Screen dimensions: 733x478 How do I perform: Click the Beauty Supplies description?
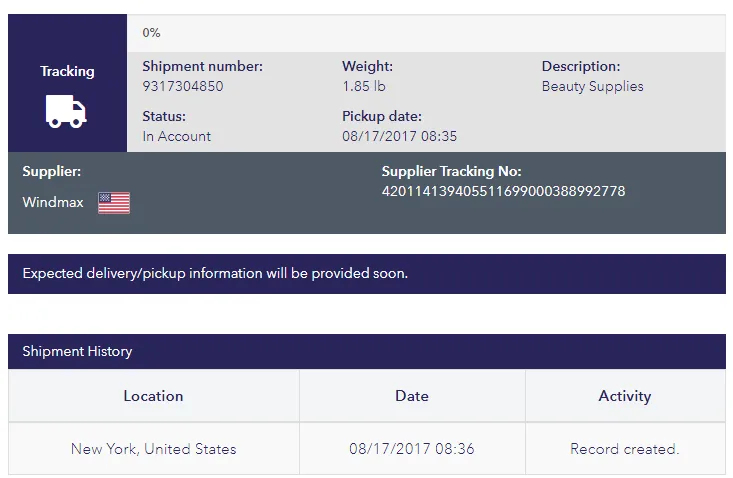point(593,86)
